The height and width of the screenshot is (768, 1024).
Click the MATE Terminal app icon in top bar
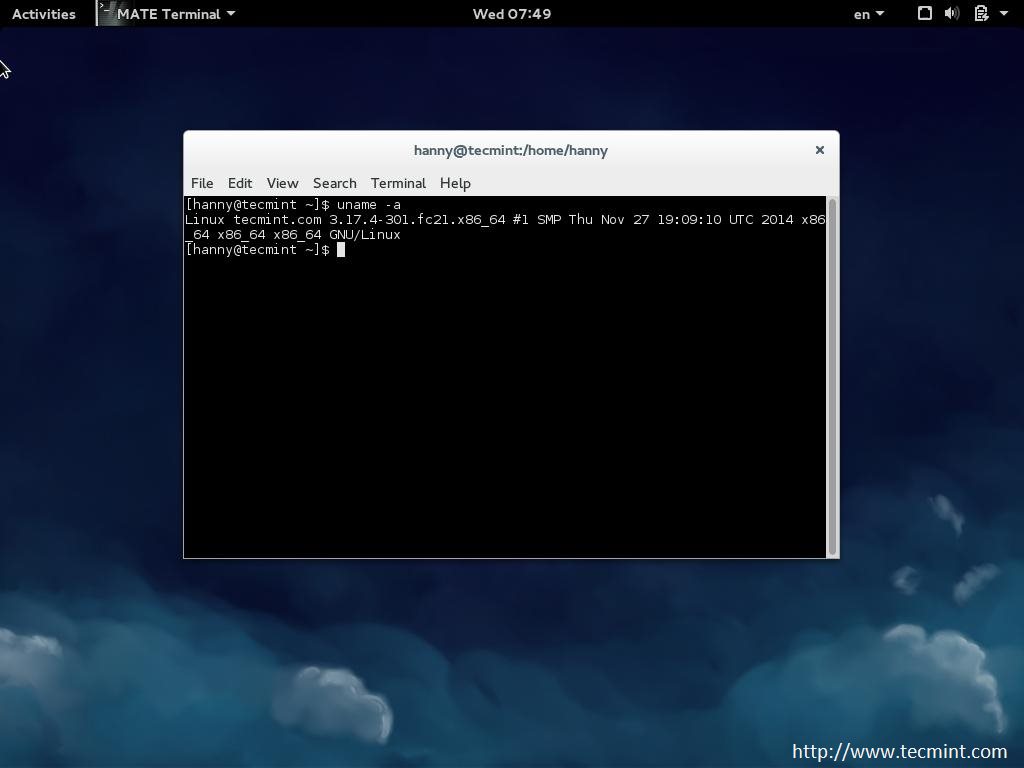click(106, 13)
